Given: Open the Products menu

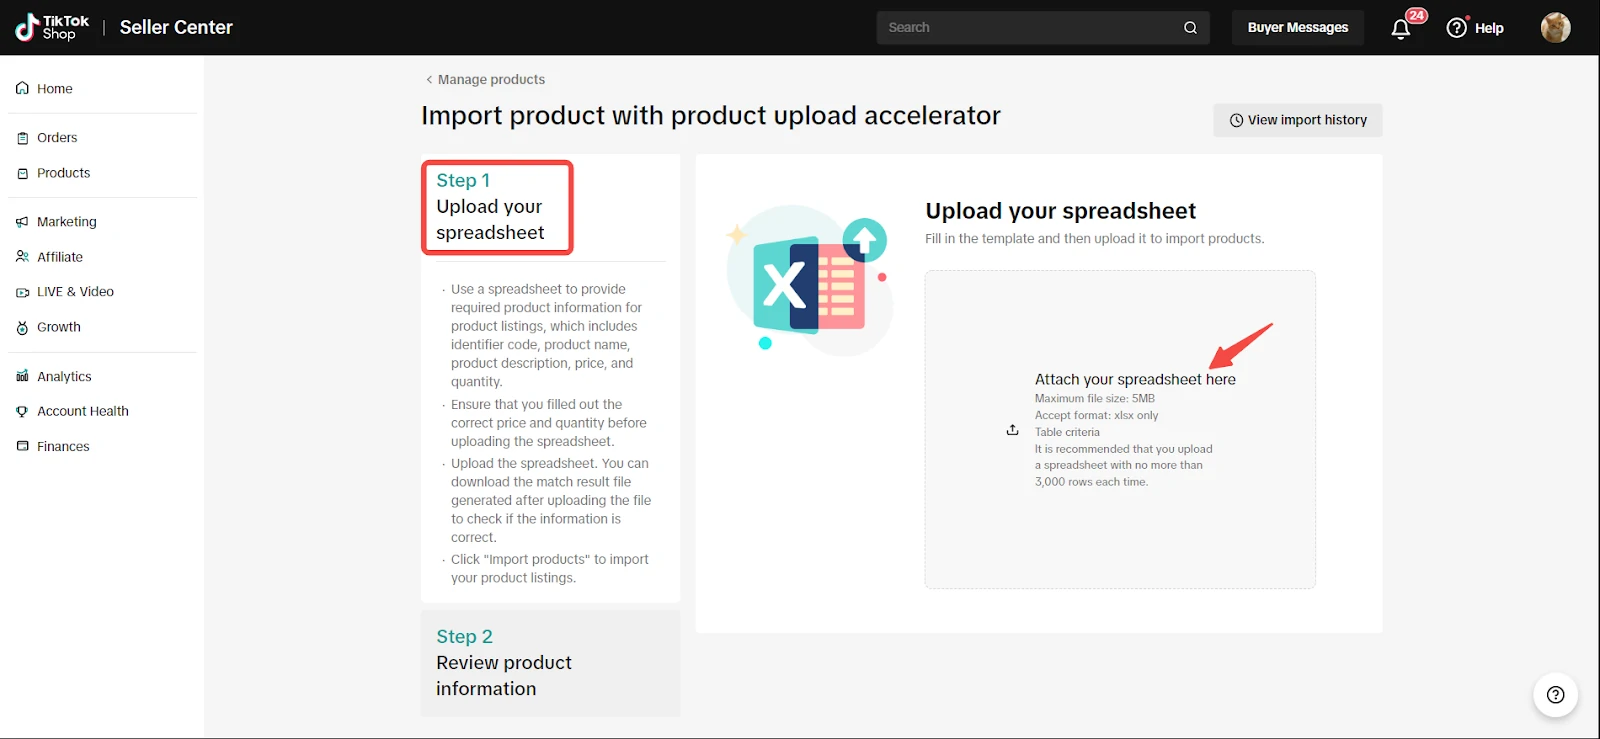Looking at the screenshot, I should [x=63, y=173].
